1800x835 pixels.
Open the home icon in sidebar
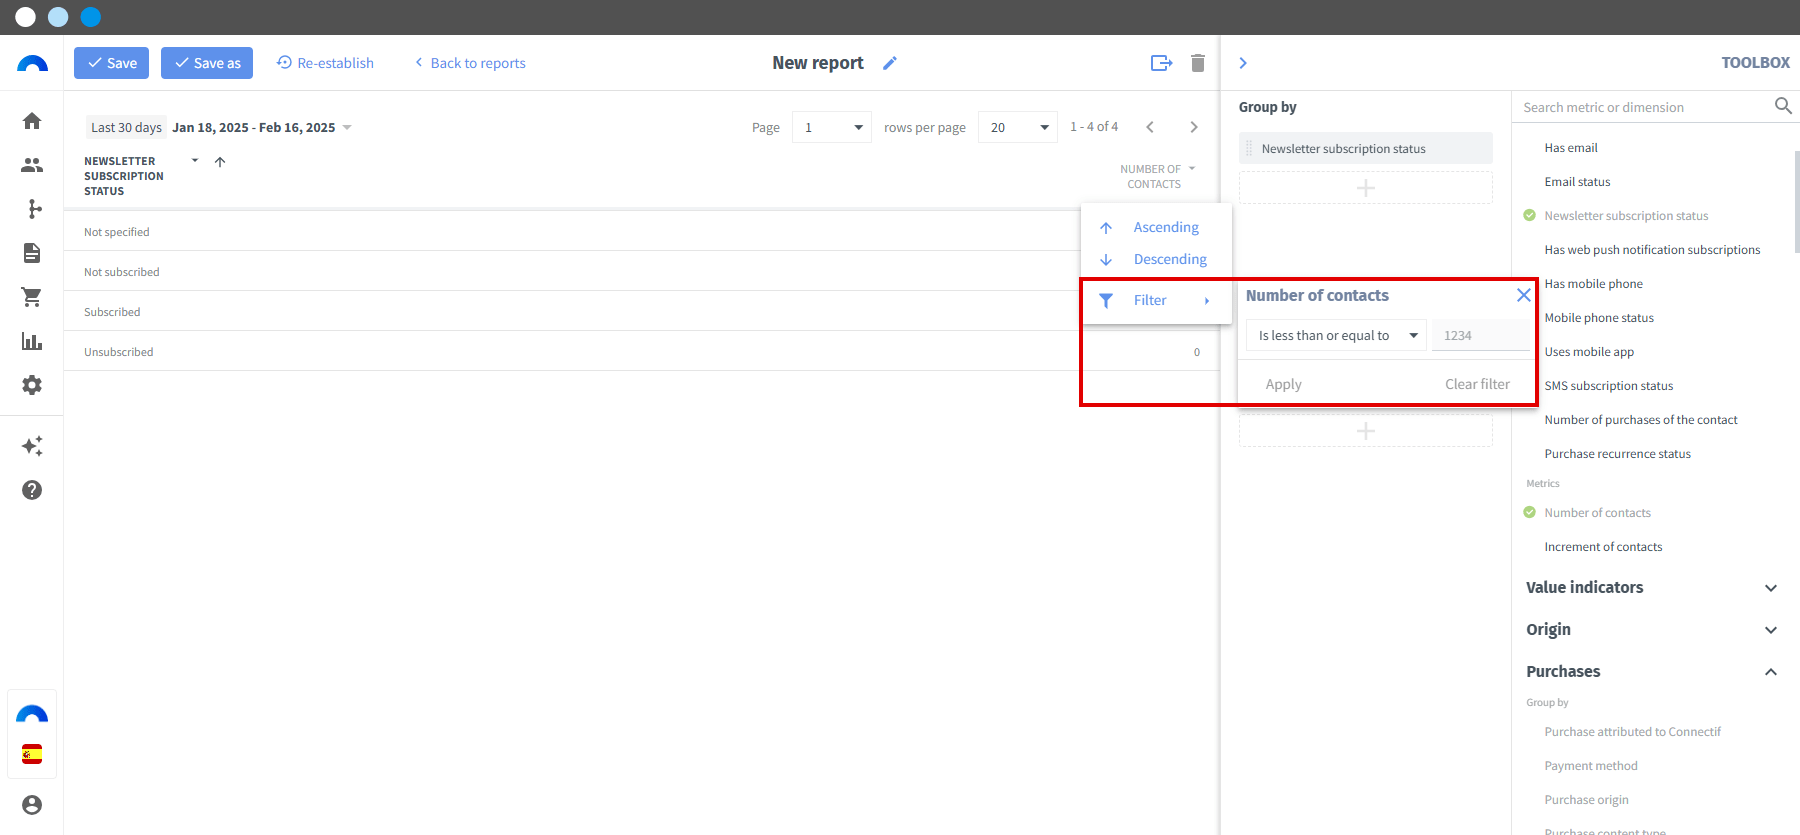coord(32,121)
